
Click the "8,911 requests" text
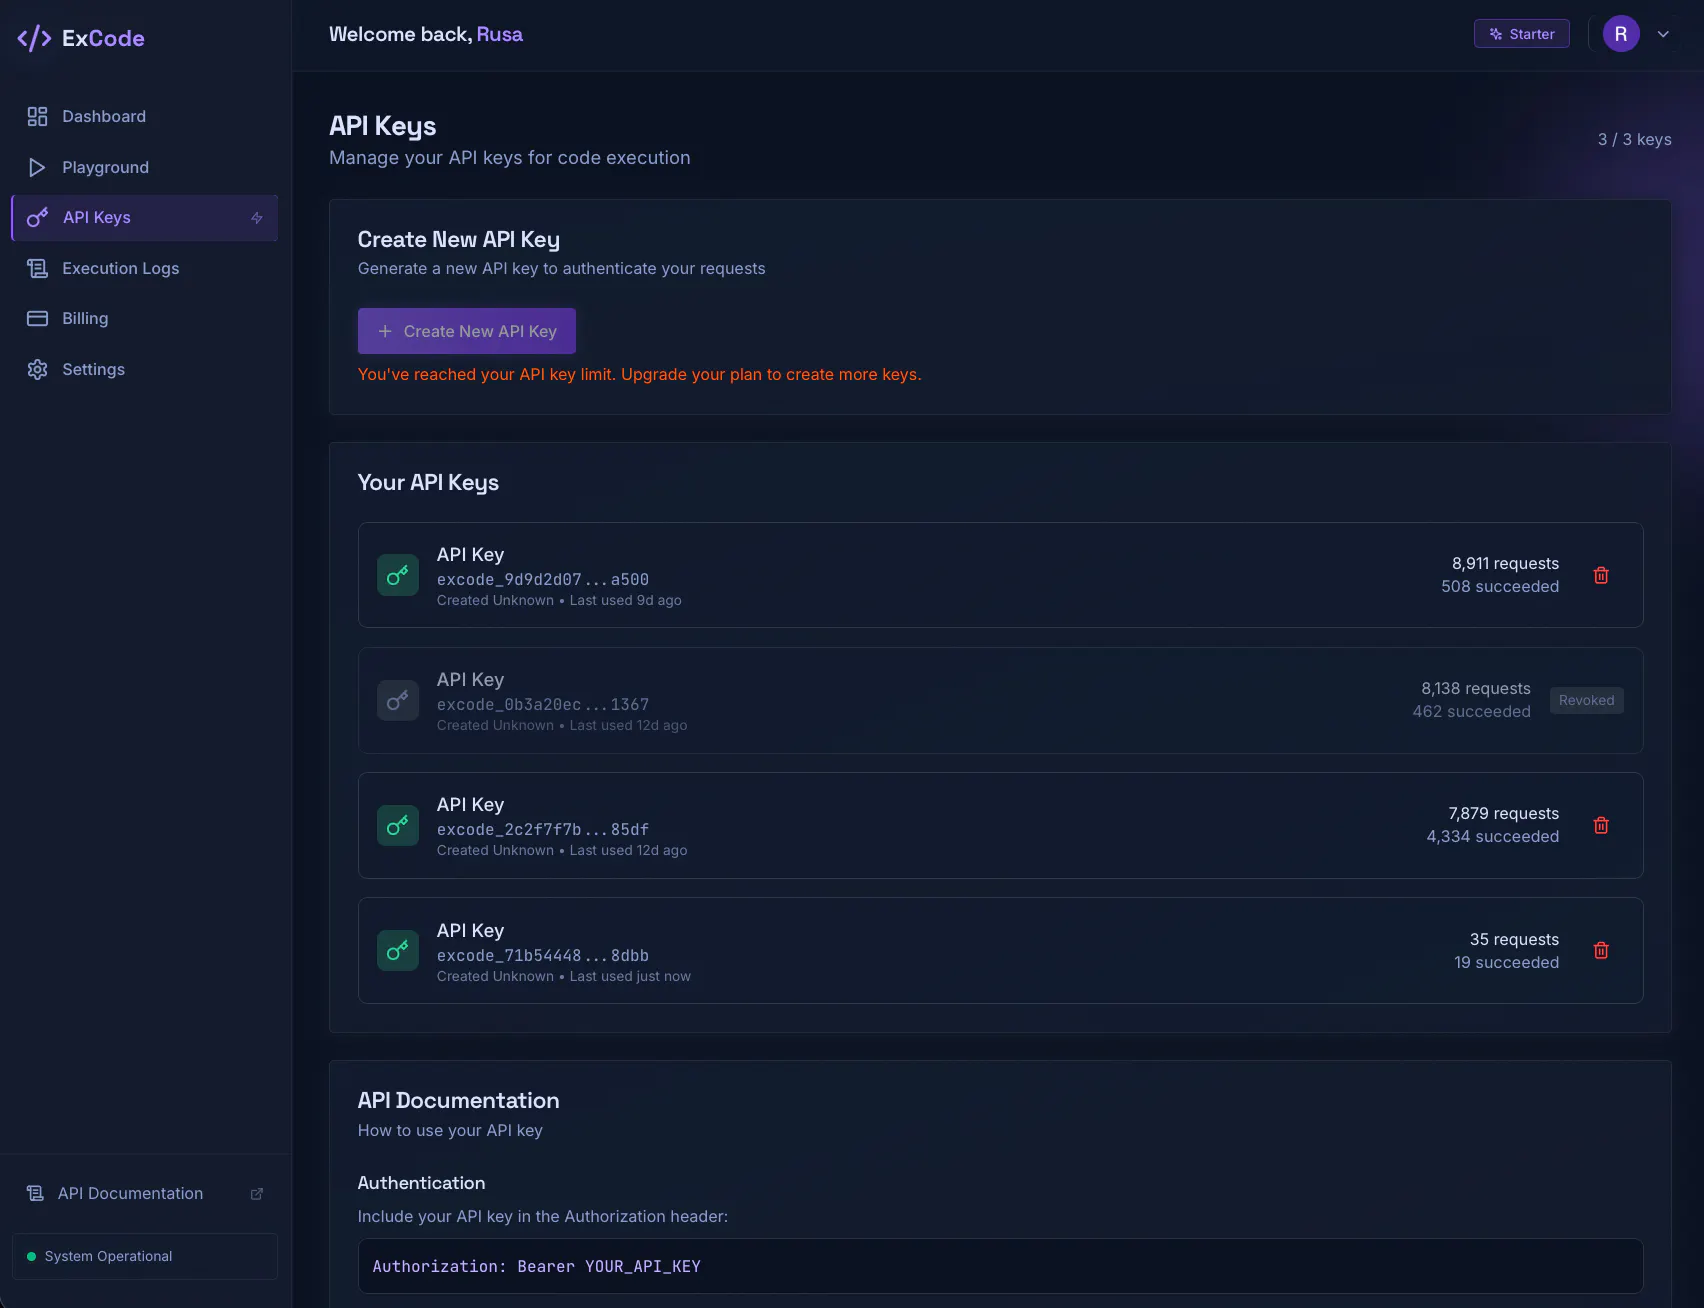pos(1505,563)
